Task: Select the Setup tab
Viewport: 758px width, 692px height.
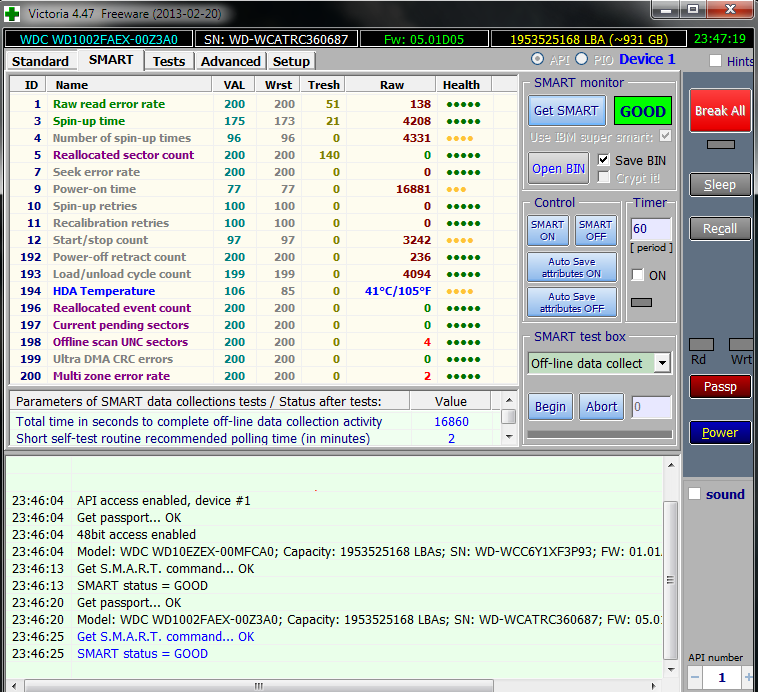Action: click(x=291, y=61)
